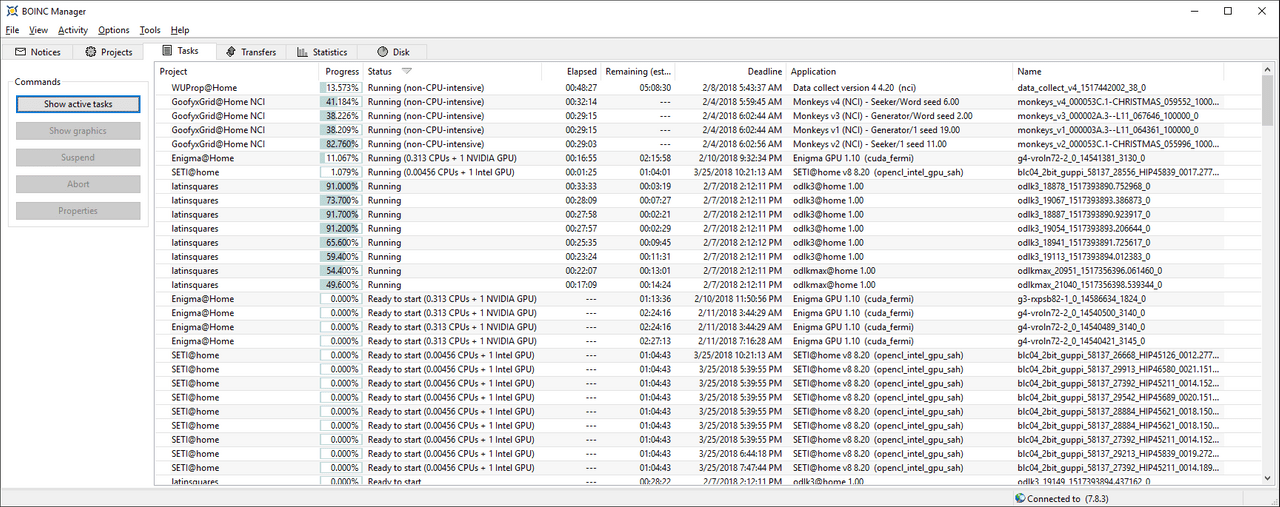Click 'Monkeys v1 (NCI) - Generator/1 seed 19.00'

[877, 130]
